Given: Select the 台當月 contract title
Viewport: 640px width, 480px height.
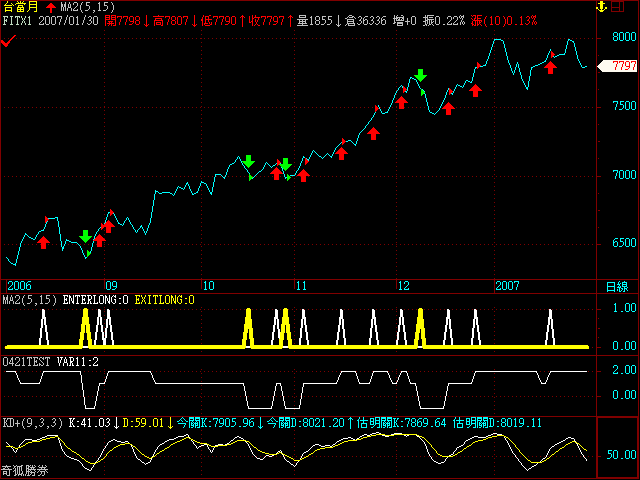Looking at the screenshot, I should point(20,7).
